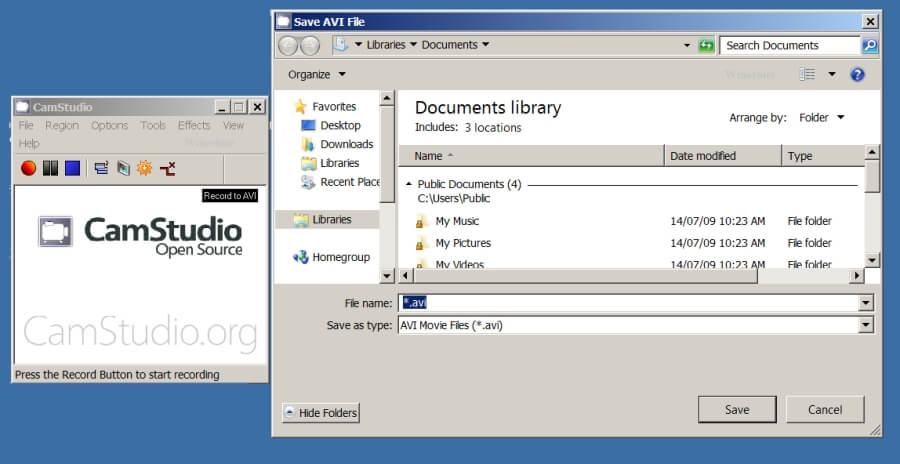Close the Save AVI File dialog
The width and height of the screenshot is (900, 464).
pos(871,22)
